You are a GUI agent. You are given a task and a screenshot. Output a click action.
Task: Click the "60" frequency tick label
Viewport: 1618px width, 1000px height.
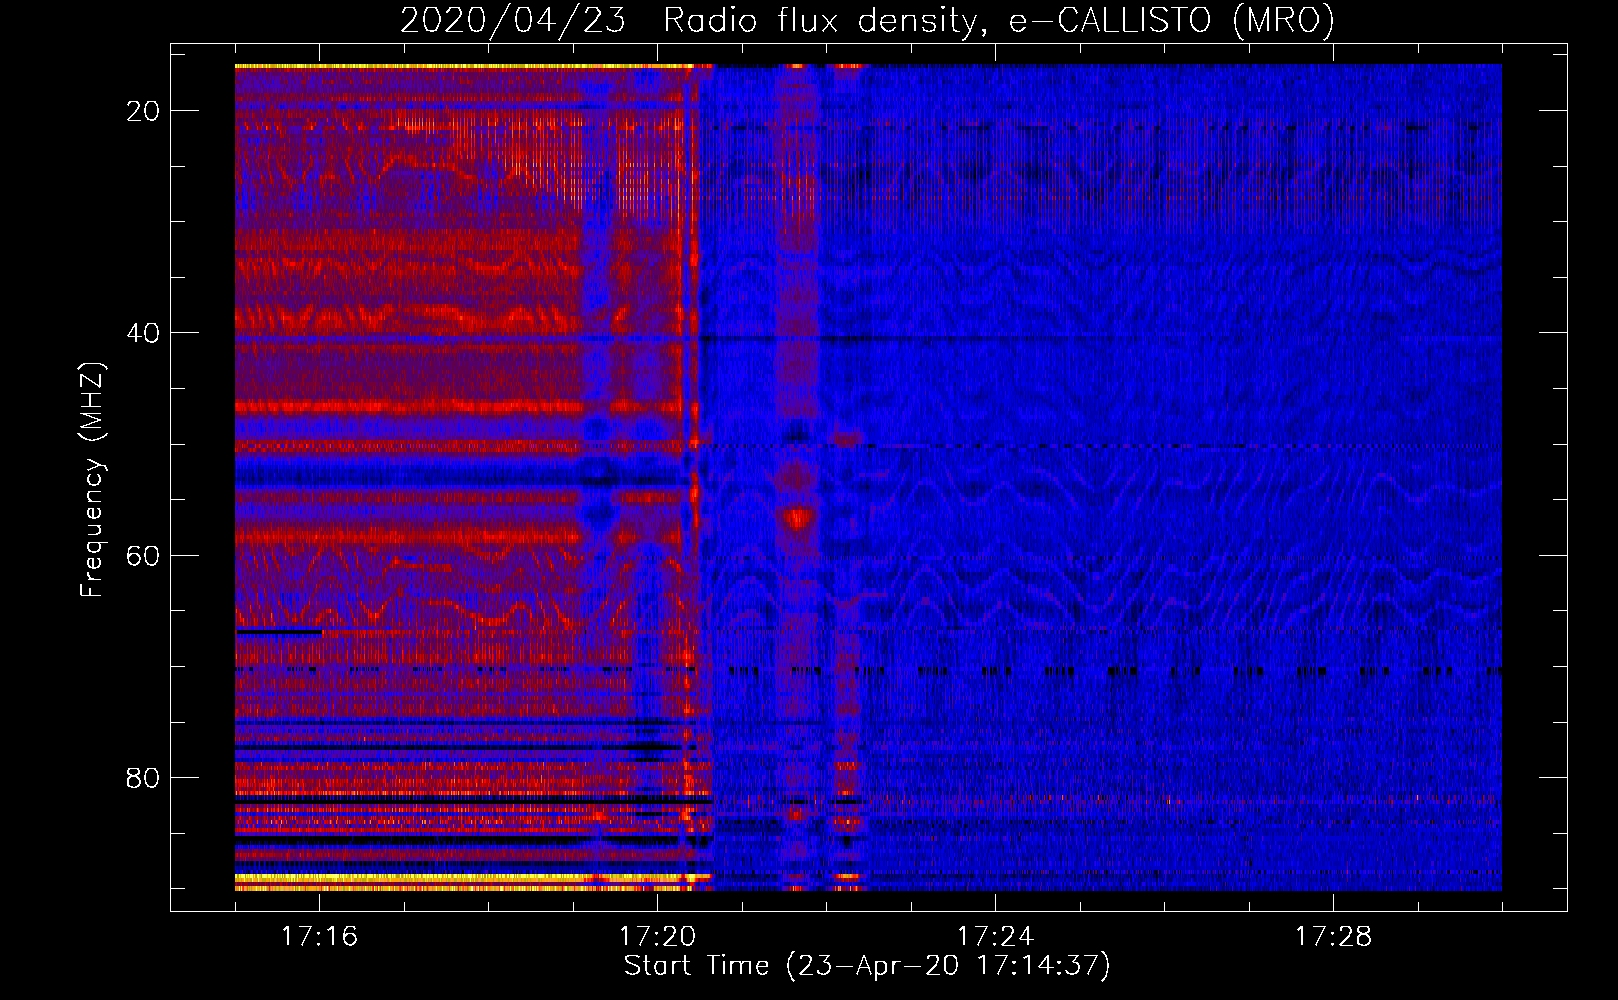(143, 555)
